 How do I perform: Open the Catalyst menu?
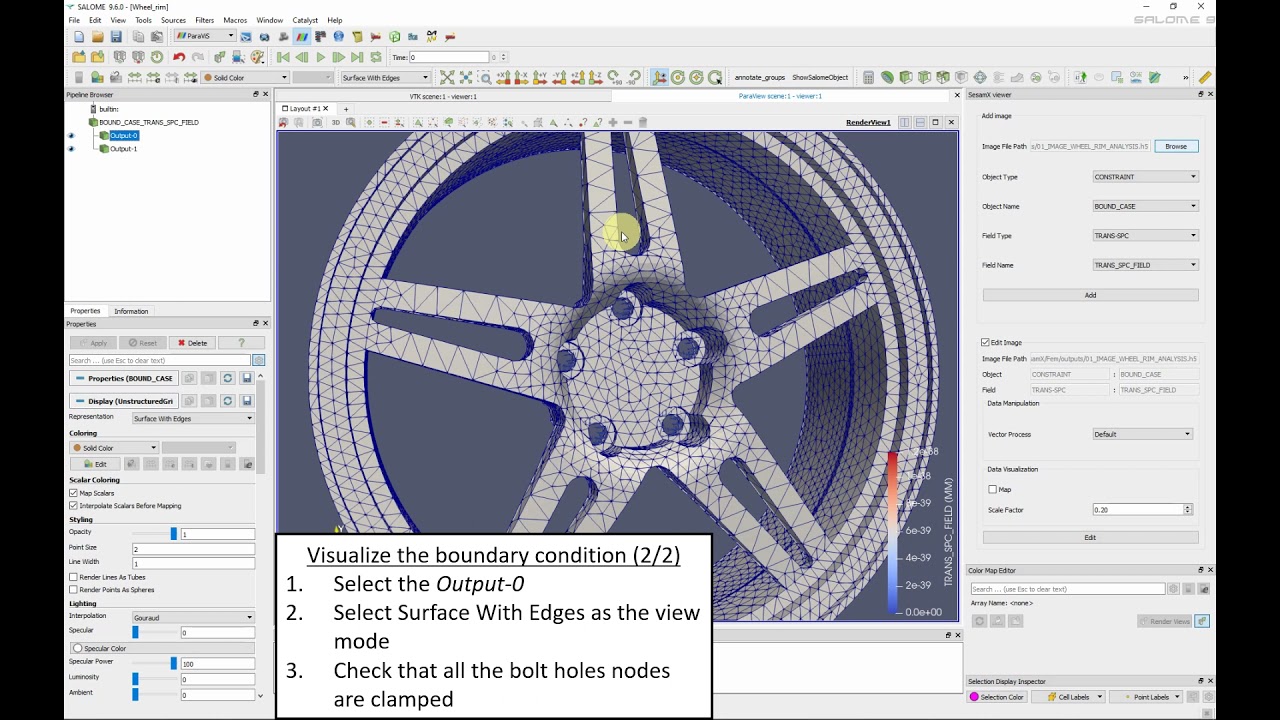point(305,20)
